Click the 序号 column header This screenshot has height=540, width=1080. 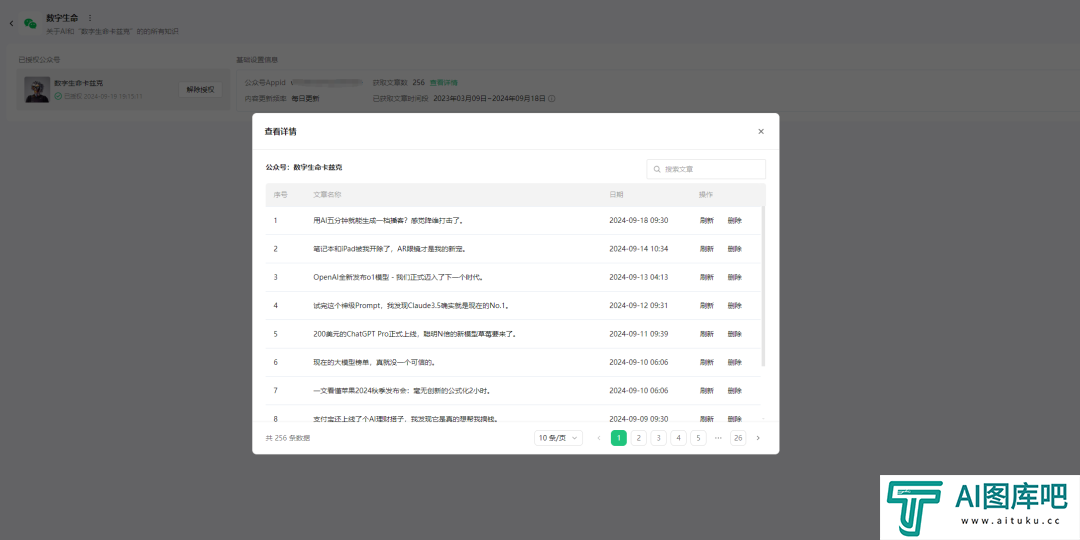280,195
